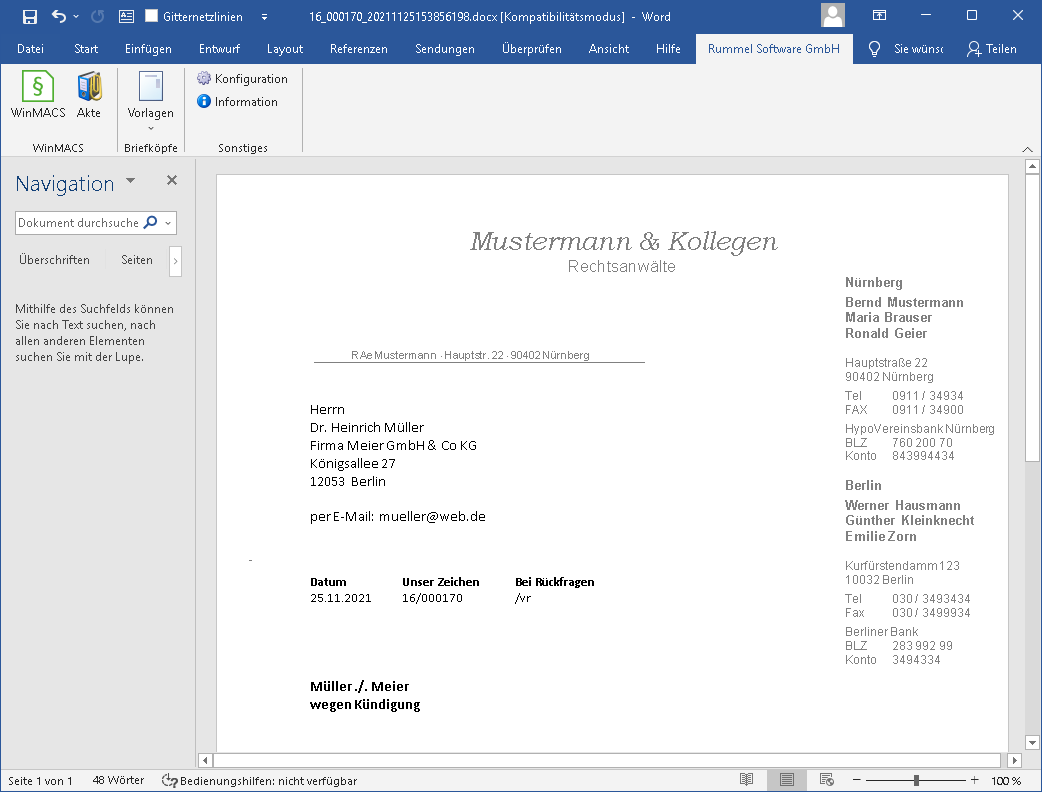Open Navigation pane options dropdown
Screen dimensions: 1043x792
point(130,180)
